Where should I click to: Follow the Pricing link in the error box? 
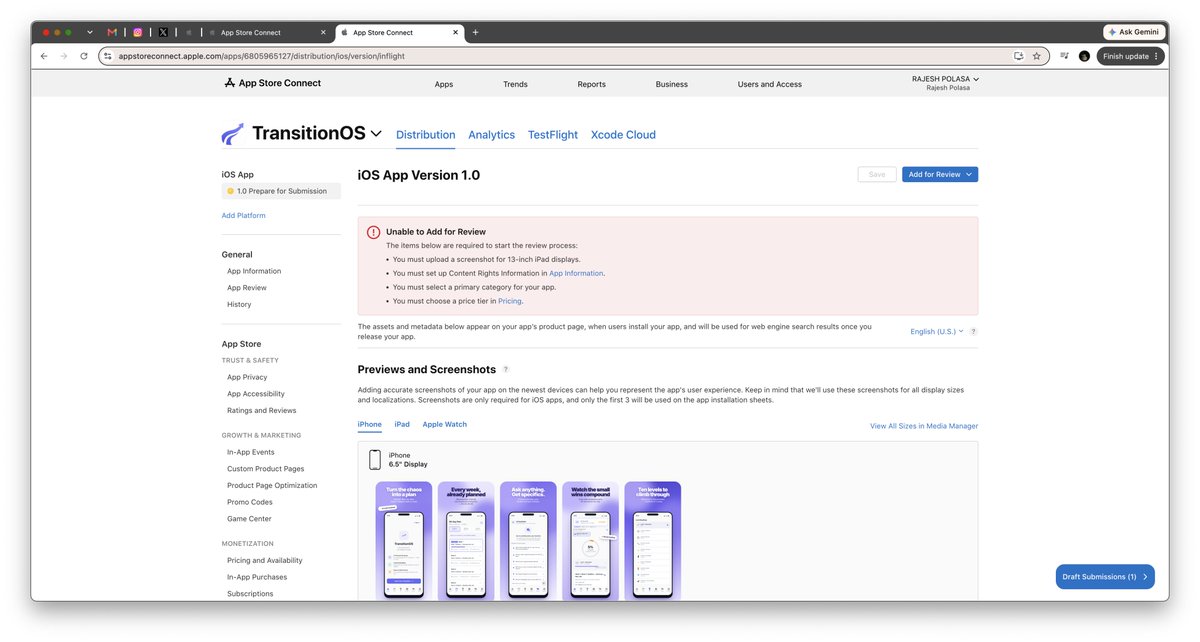click(509, 301)
